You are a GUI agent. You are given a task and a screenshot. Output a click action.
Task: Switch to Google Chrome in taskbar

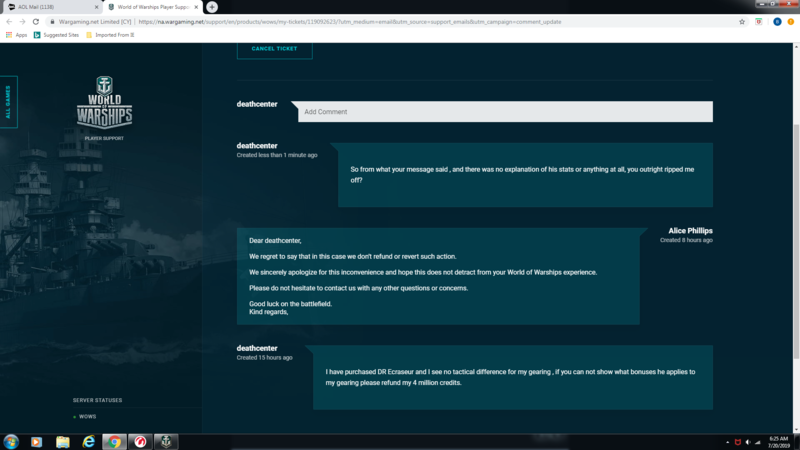click(x=114, y=442)
